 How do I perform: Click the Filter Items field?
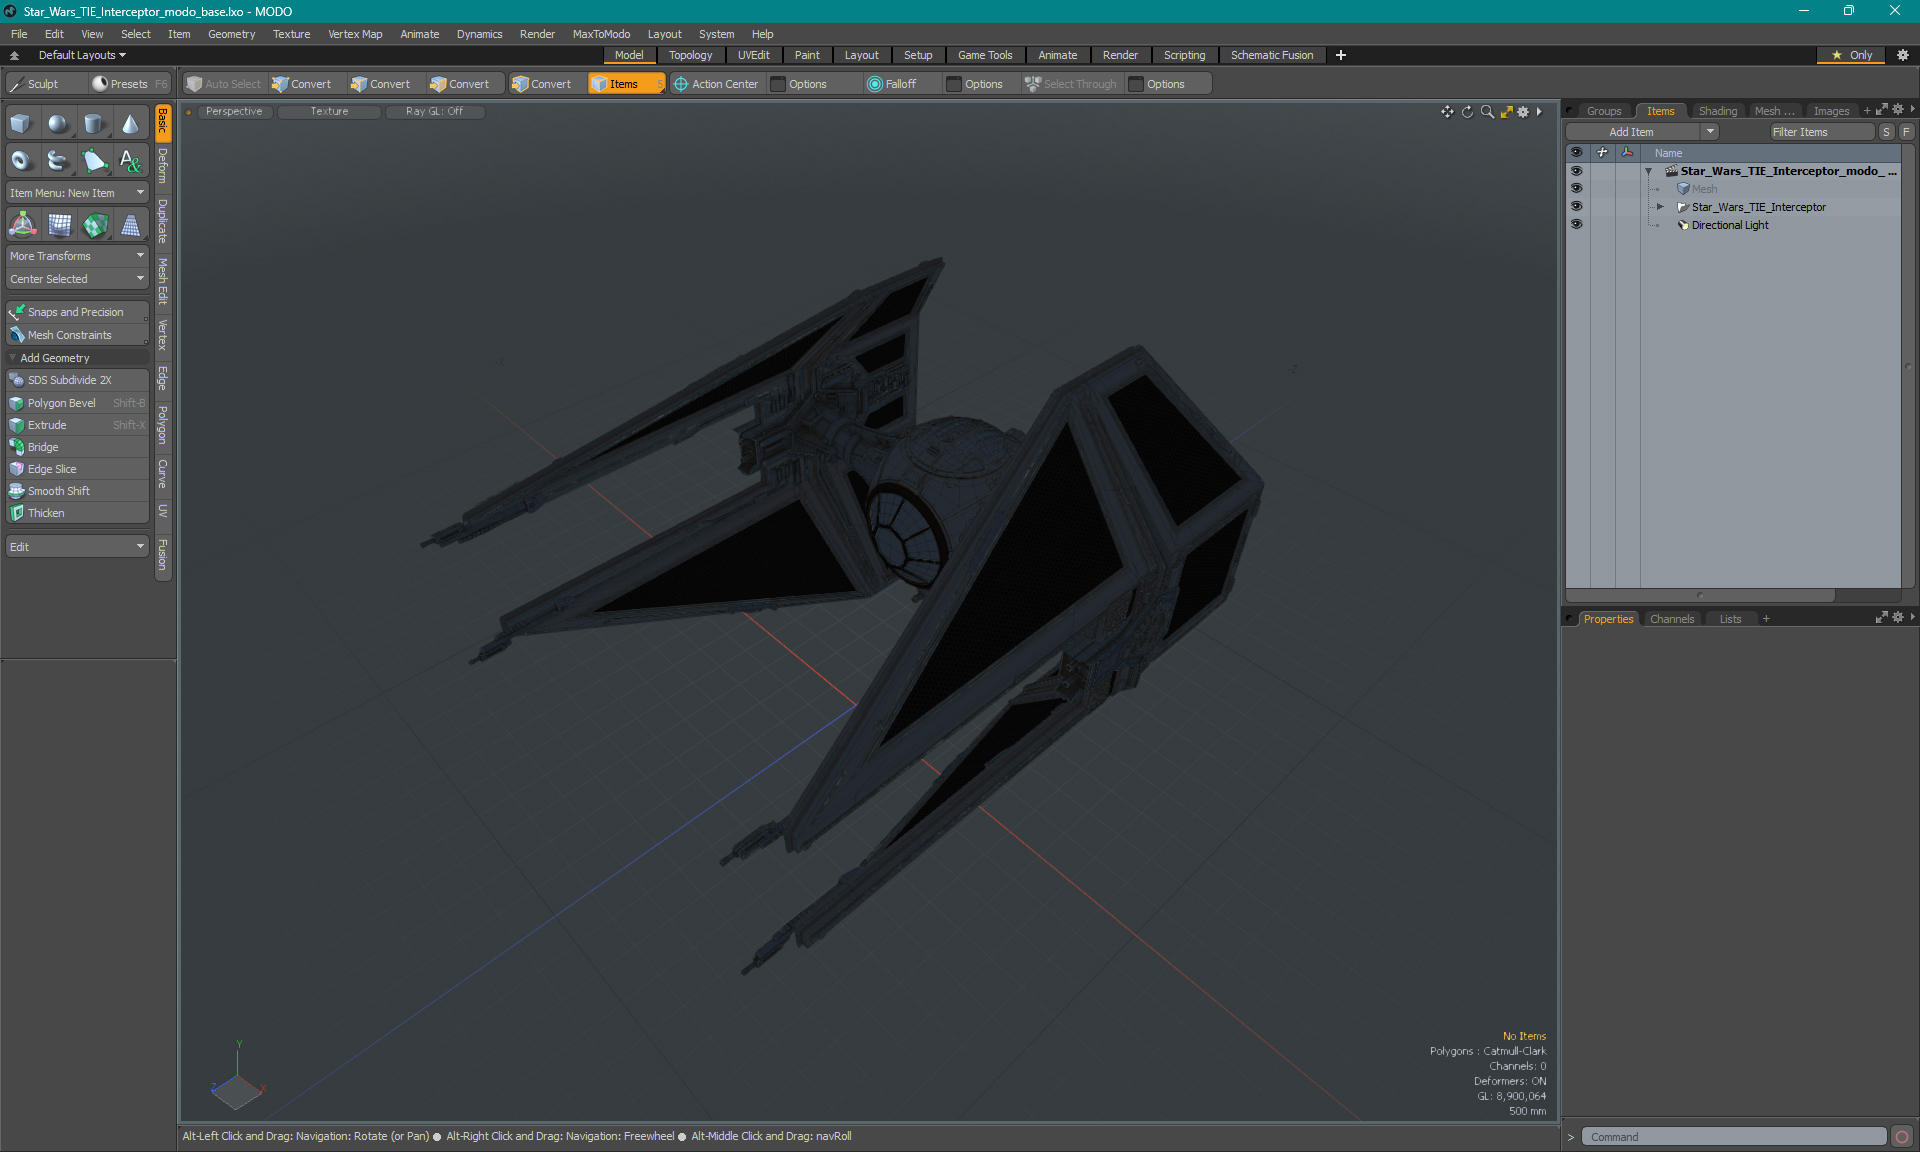point(1822,132)
